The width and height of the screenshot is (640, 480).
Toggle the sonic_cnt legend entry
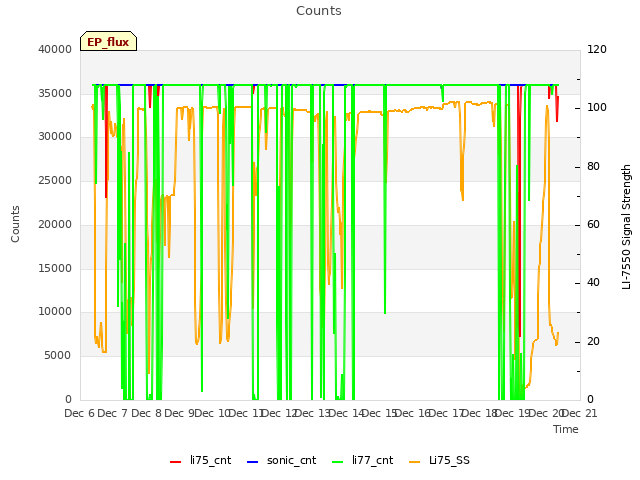[282, 460]
